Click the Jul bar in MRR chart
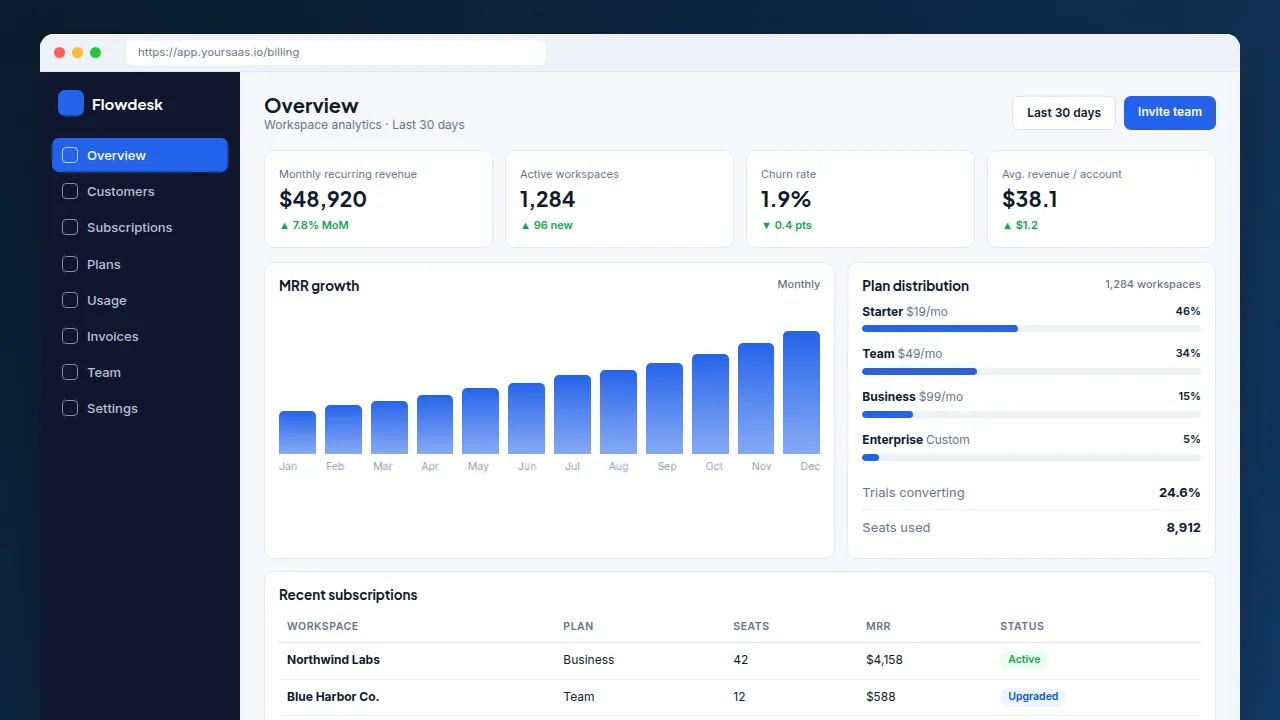This screenshot has height=720, width=1280. click(572, 414)
